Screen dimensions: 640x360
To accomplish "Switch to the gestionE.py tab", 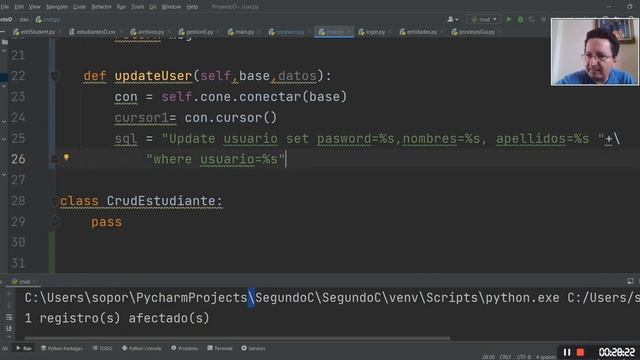I will 199,32.
